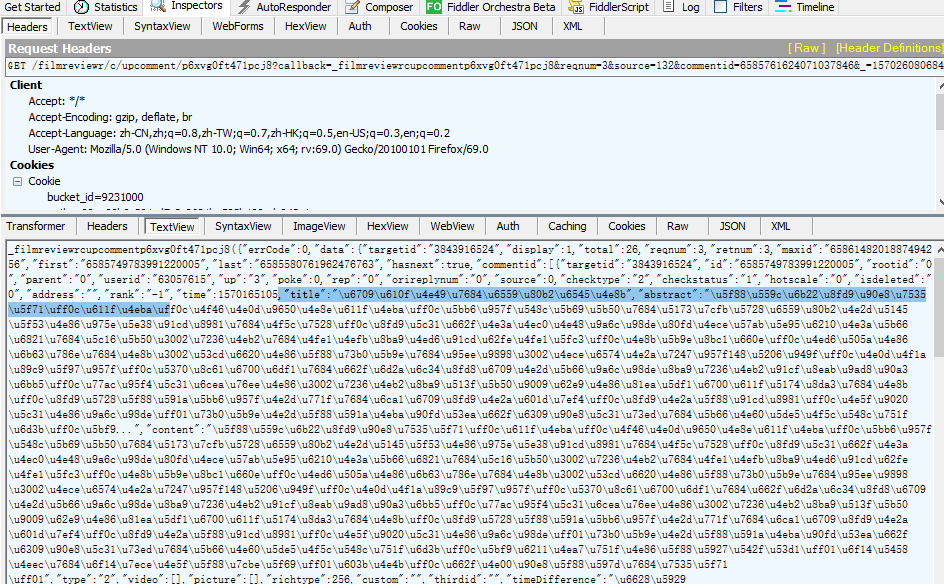The height and width of the screenshot is (584, 944).
Task: Click the Cookies section heading
Action: pos(32,165)
